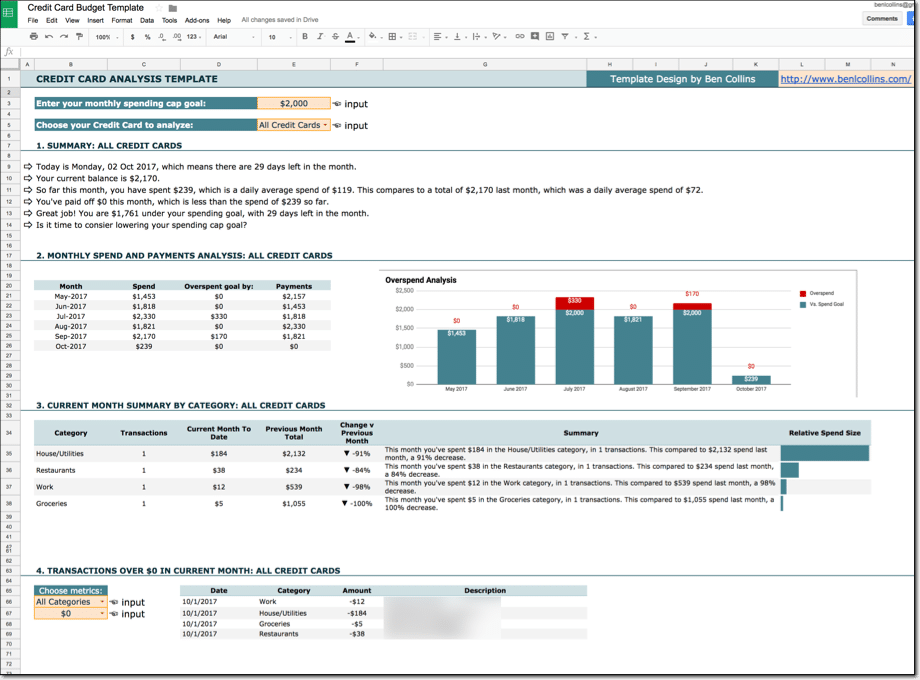
Task: Follow the benlcollins.com link
Action: [x=845, y=78]
